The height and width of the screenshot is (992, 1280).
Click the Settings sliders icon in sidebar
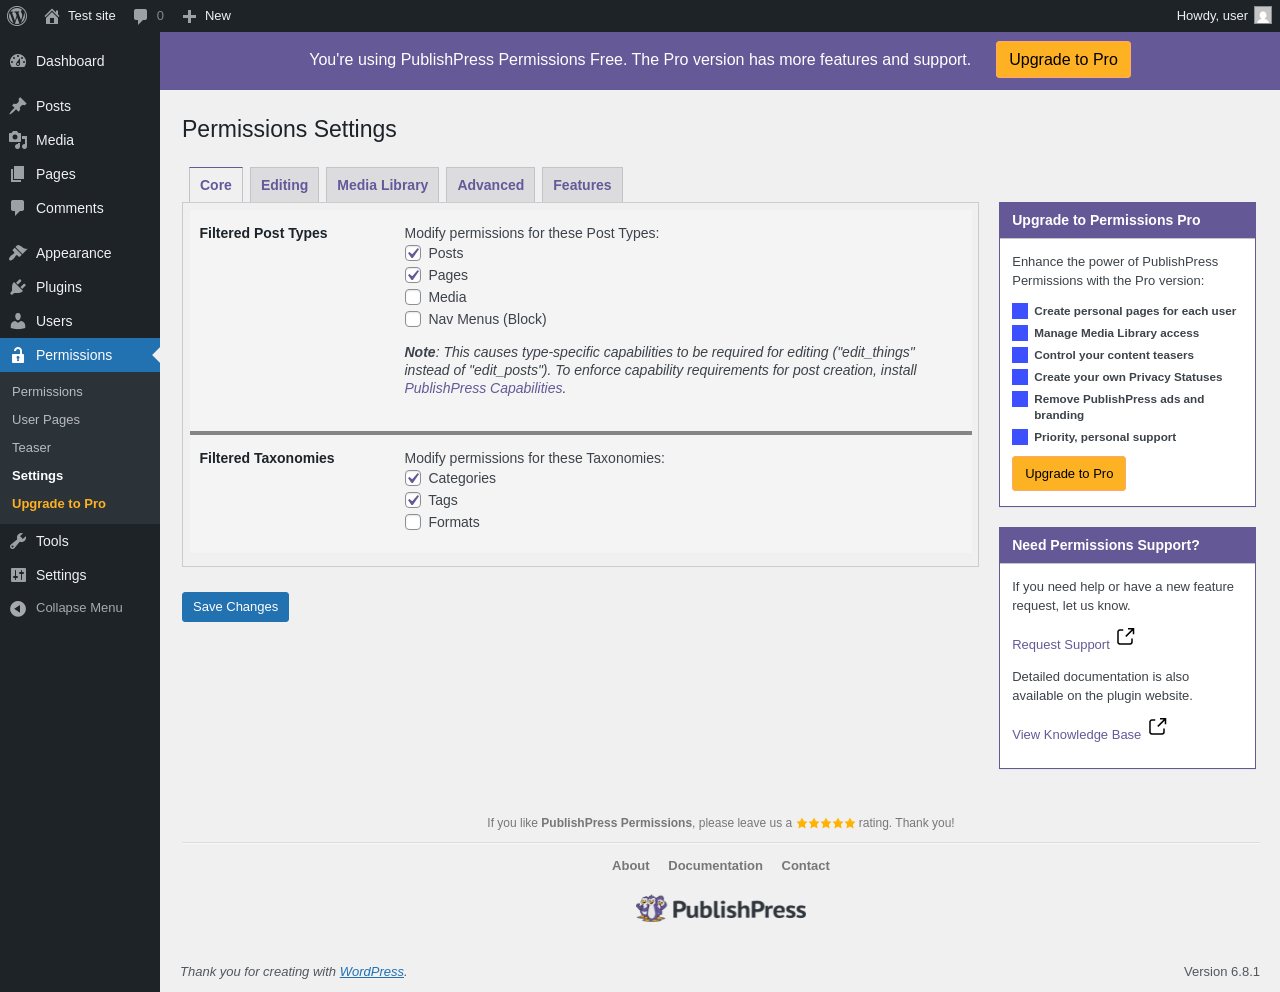18,575
